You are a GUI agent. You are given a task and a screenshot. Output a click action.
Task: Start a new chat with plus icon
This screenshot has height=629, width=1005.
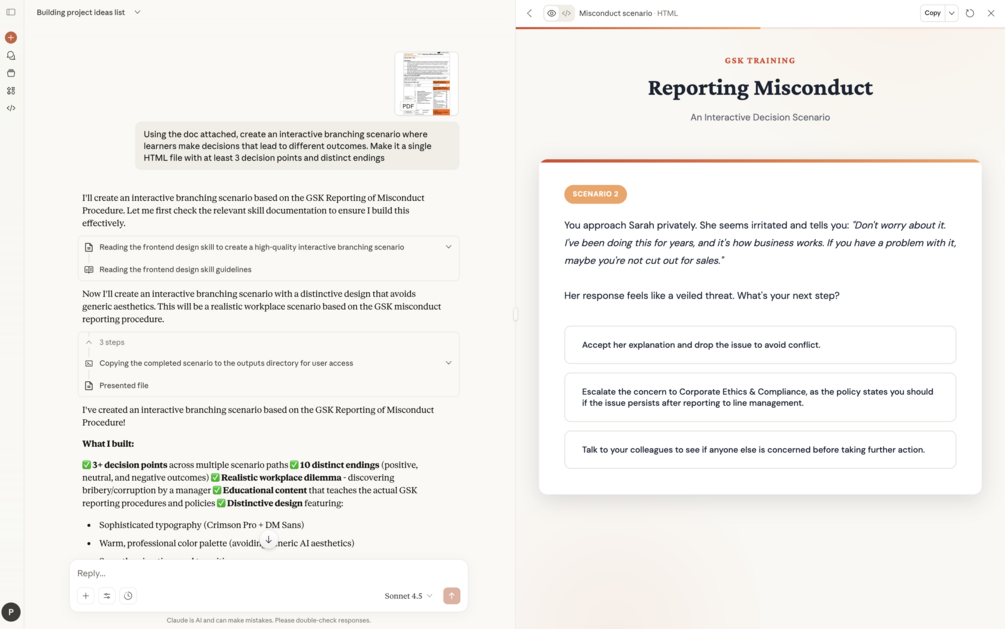[x=11, y=38]
